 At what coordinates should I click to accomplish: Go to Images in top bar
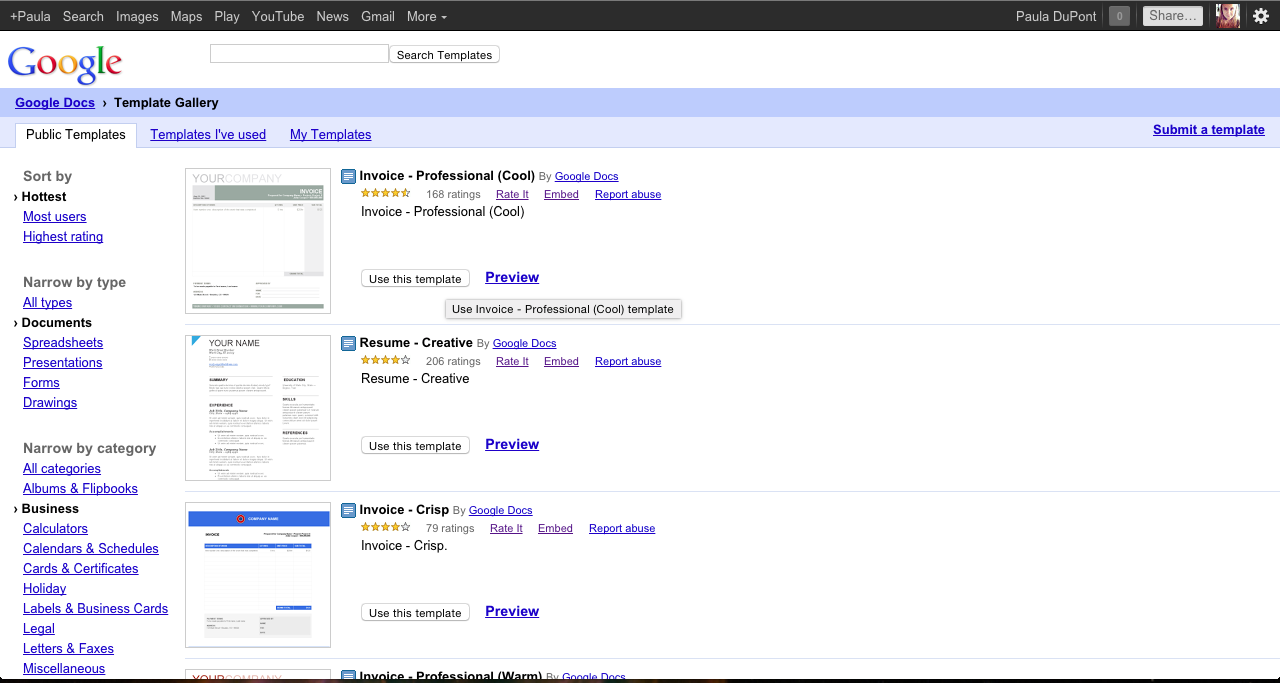click(137, 16)
